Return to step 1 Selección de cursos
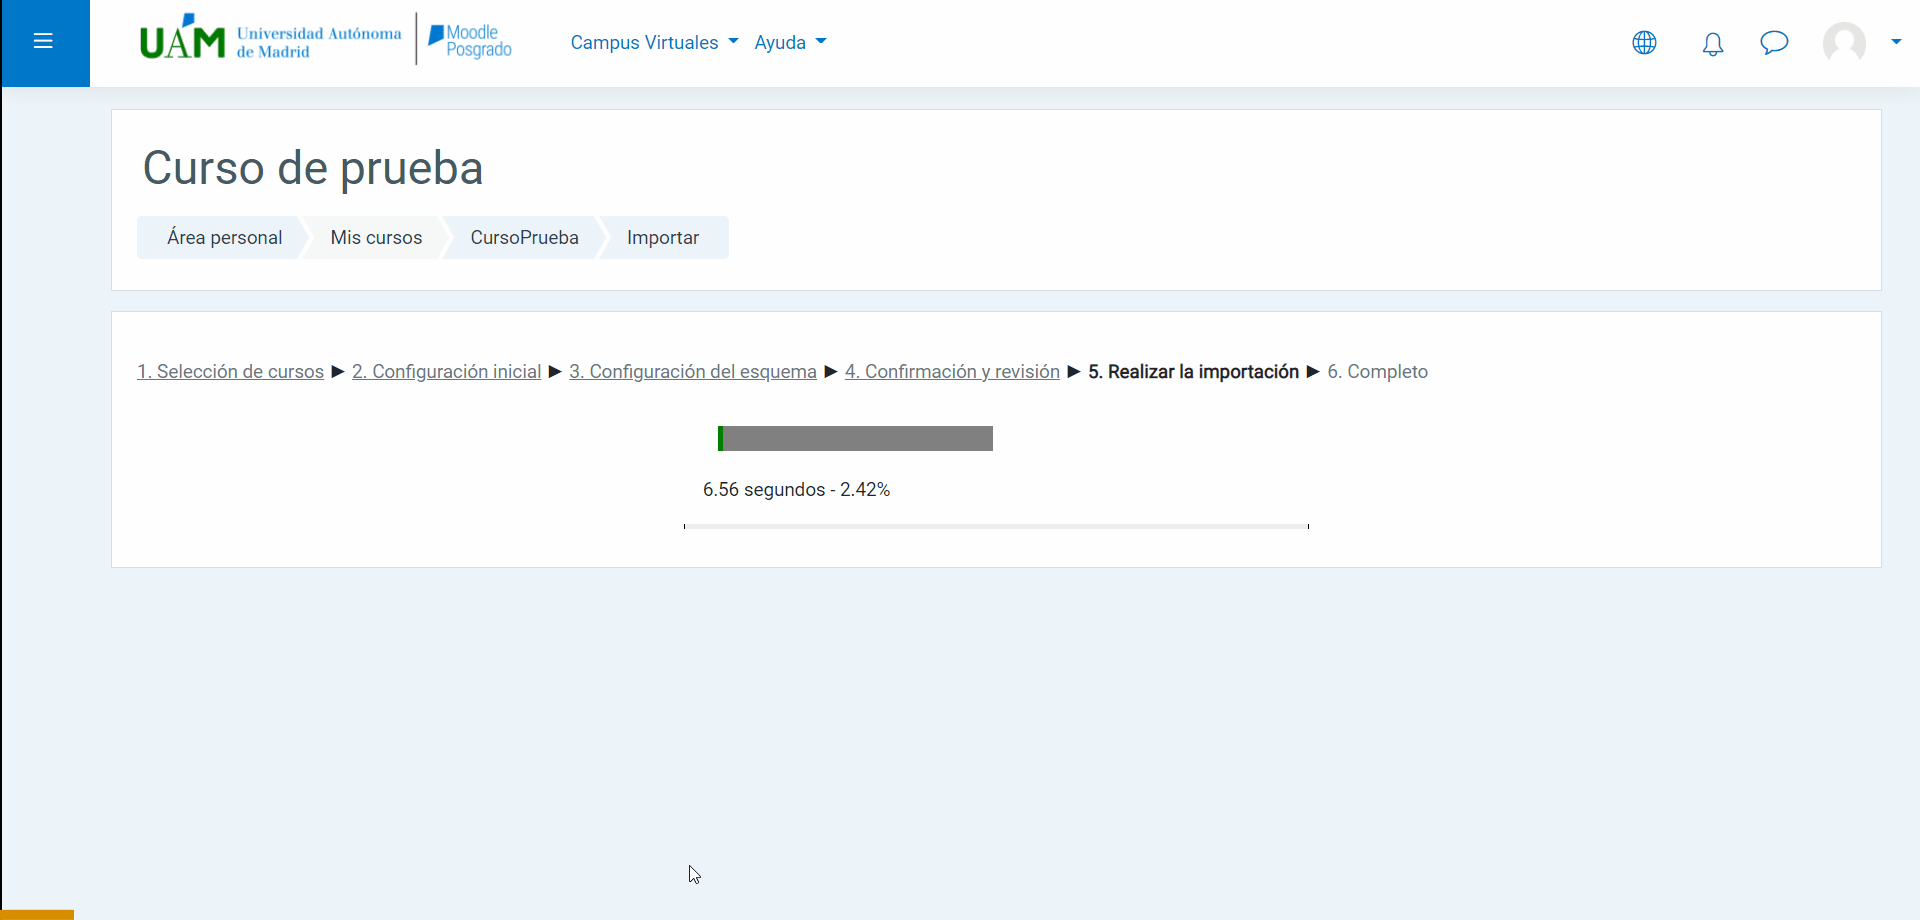 click(x=230, y=372)
